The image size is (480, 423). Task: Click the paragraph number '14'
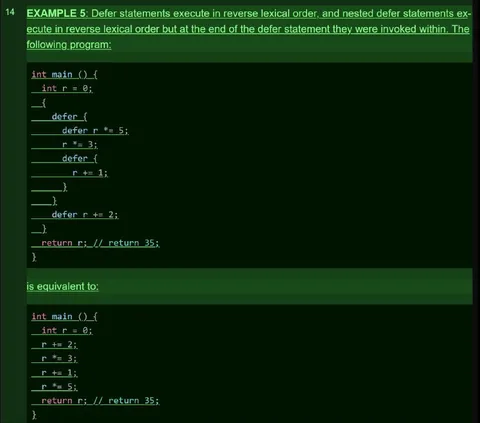(10, 12)
